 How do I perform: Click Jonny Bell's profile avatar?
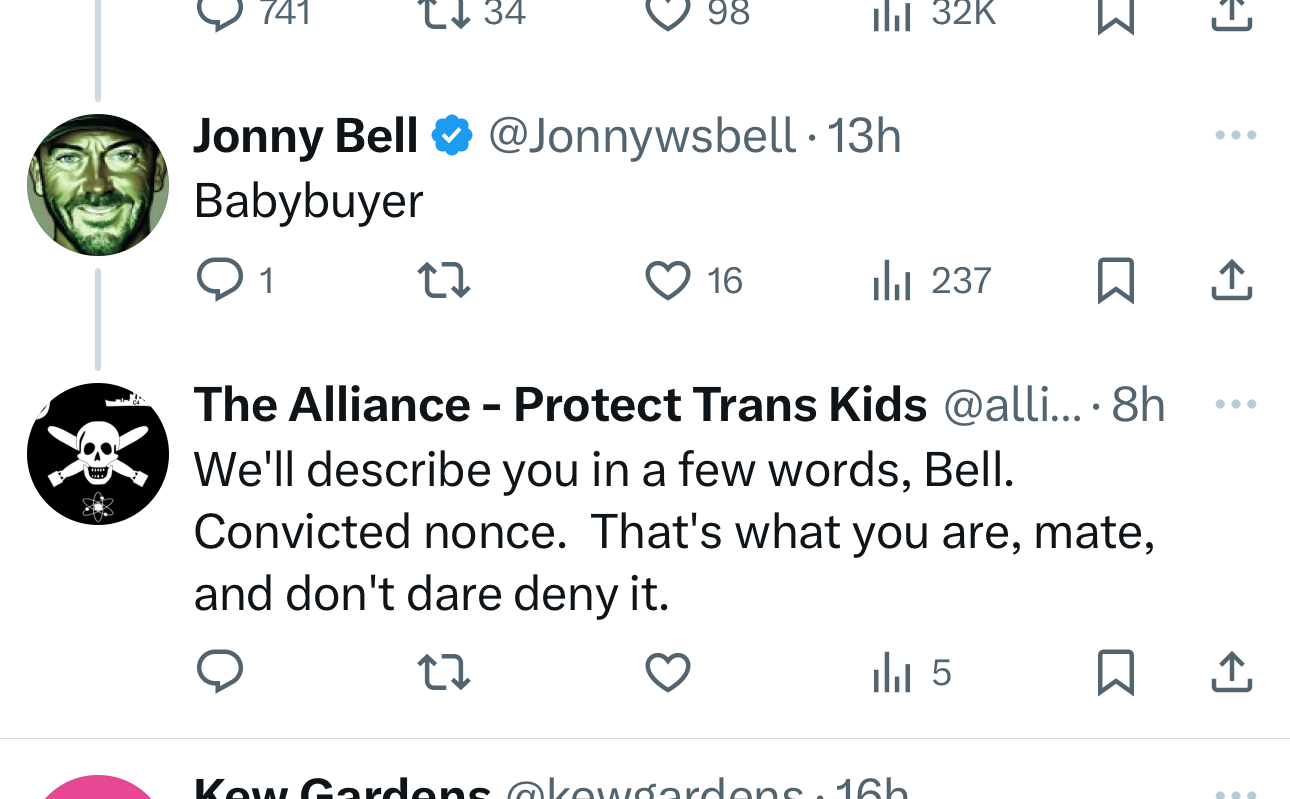[98, 185]
